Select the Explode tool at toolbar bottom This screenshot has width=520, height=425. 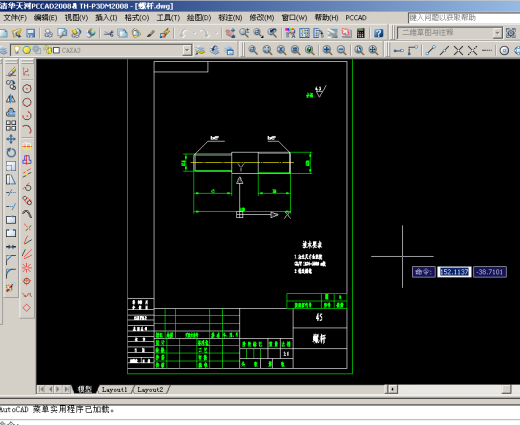click(x=10, y=287)
